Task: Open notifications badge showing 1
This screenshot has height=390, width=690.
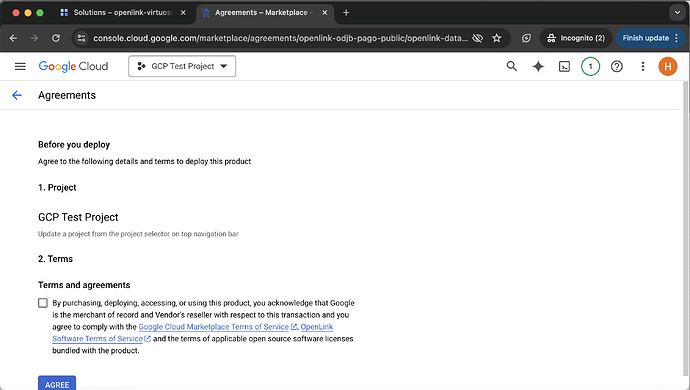Action: coord(590,66)
